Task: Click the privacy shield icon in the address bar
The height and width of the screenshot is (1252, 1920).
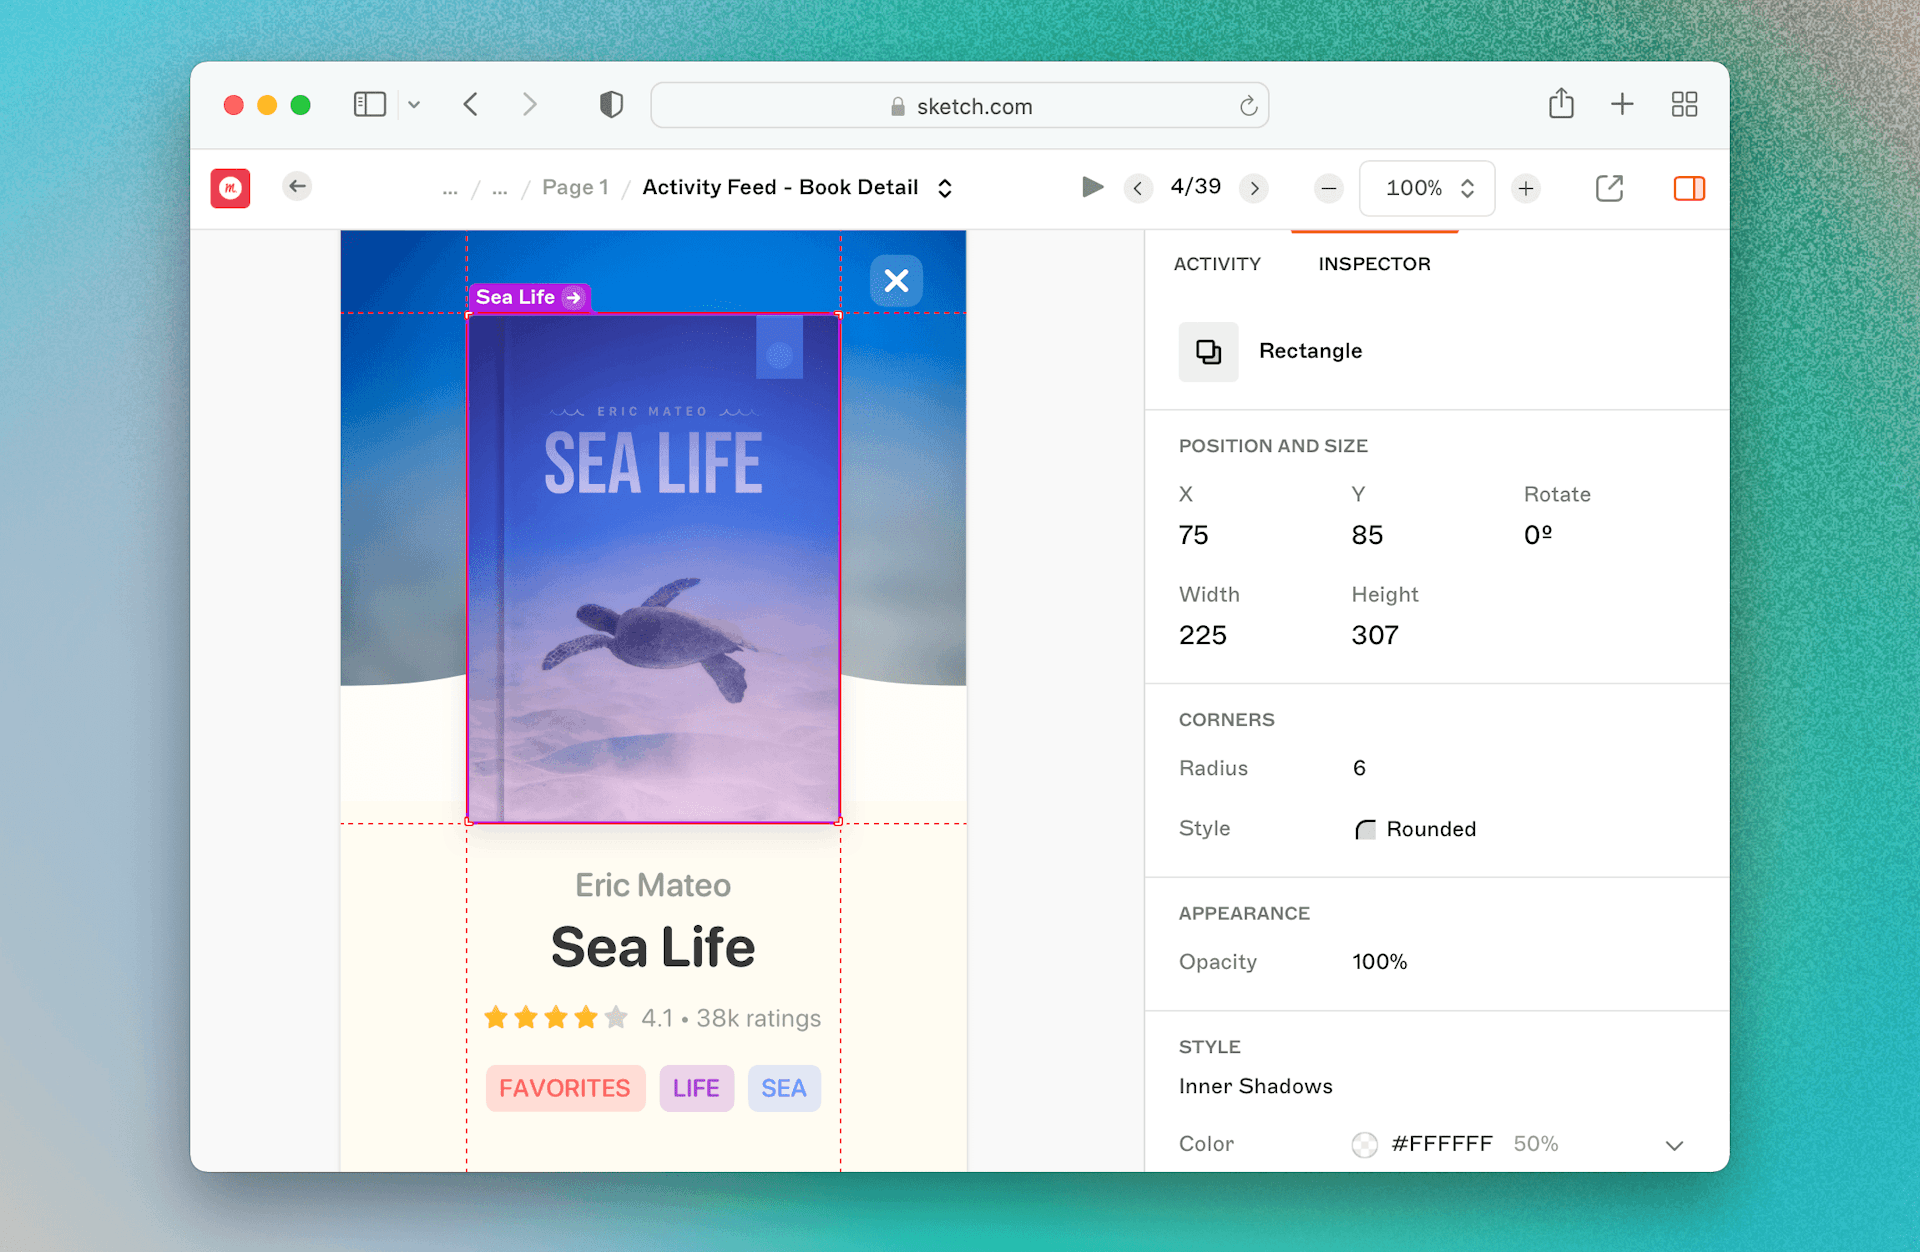Action: coord(610,104)
